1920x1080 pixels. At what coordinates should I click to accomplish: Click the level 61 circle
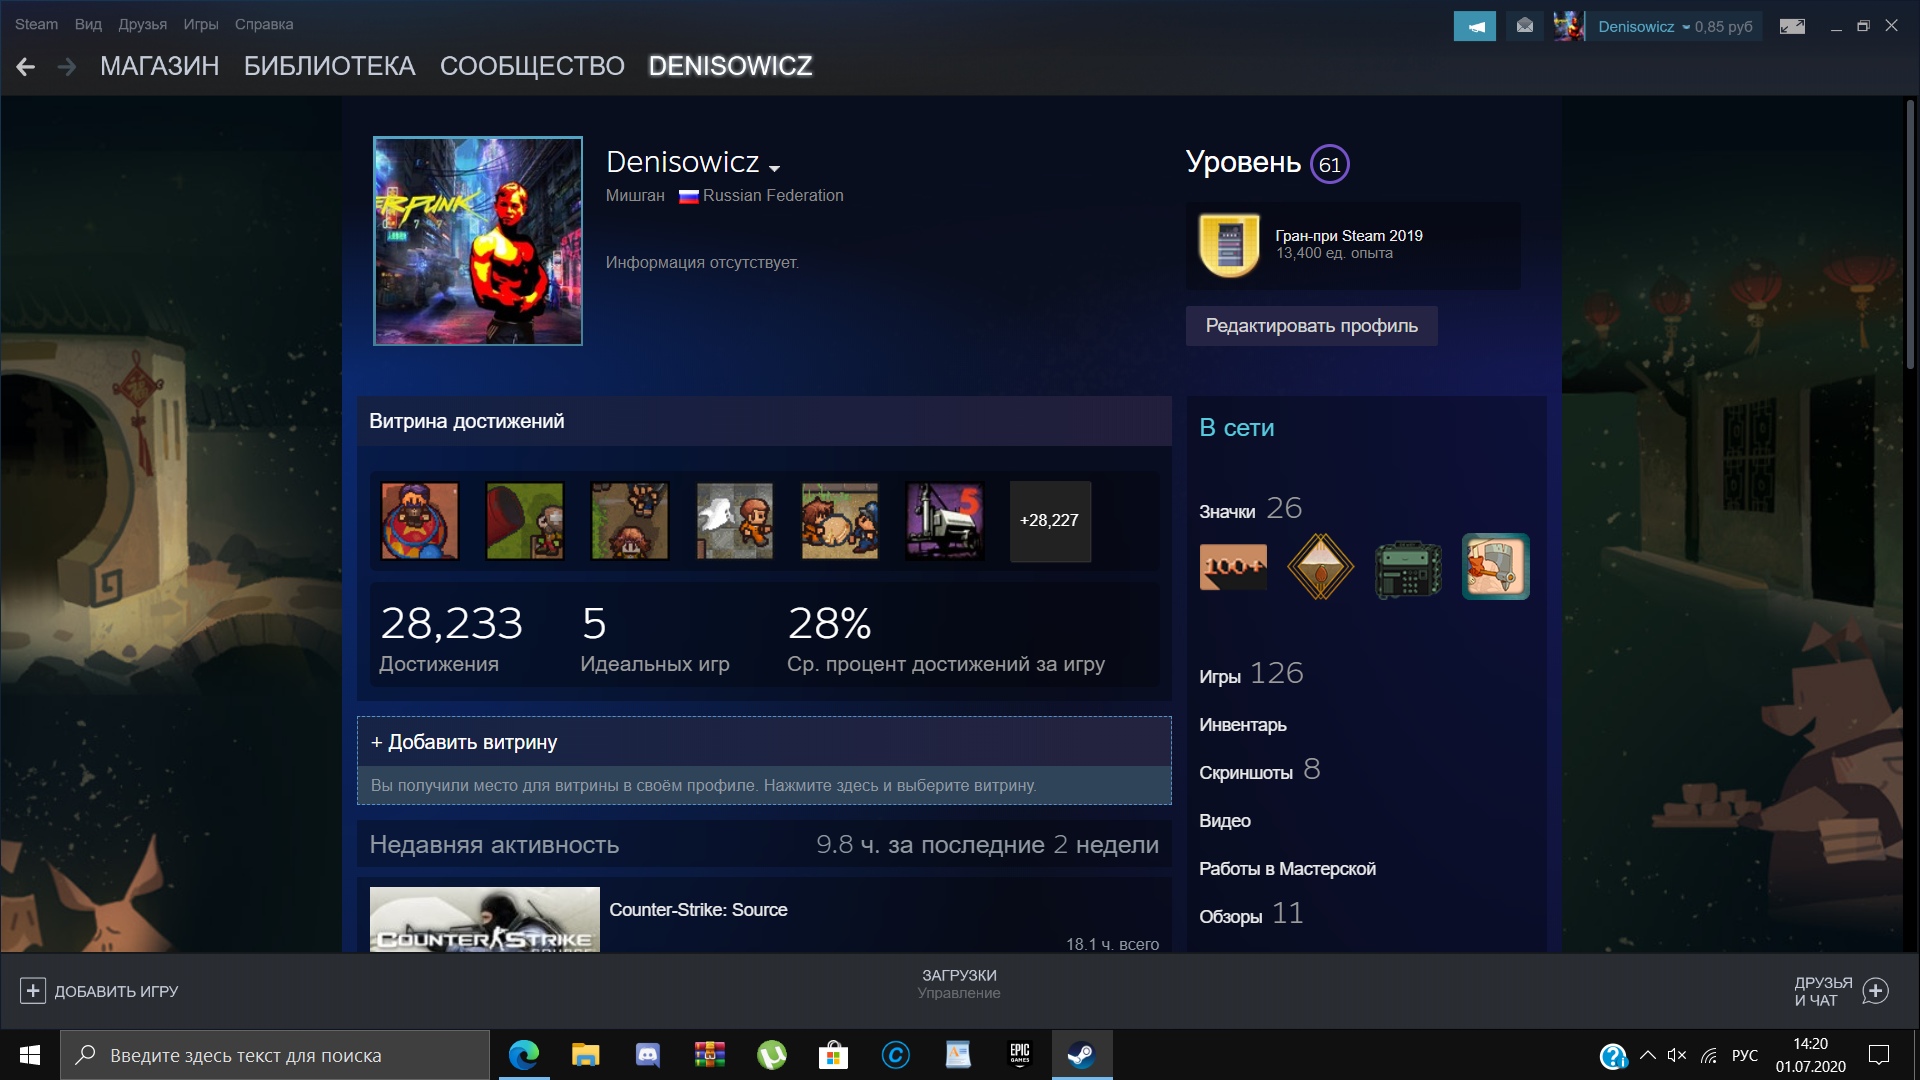1329,164
